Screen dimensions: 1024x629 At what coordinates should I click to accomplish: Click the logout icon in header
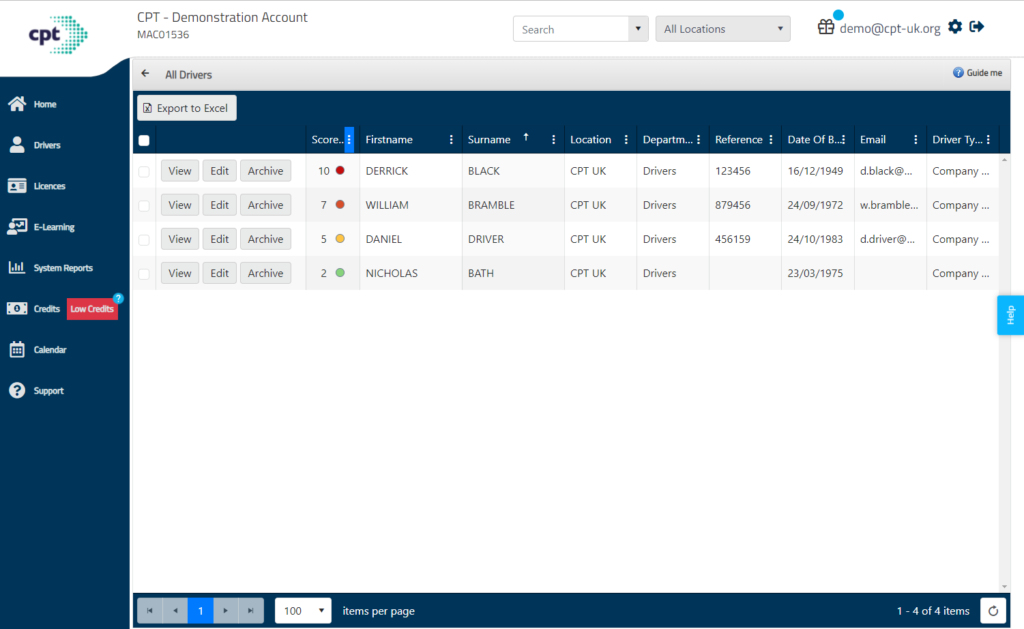977,27
